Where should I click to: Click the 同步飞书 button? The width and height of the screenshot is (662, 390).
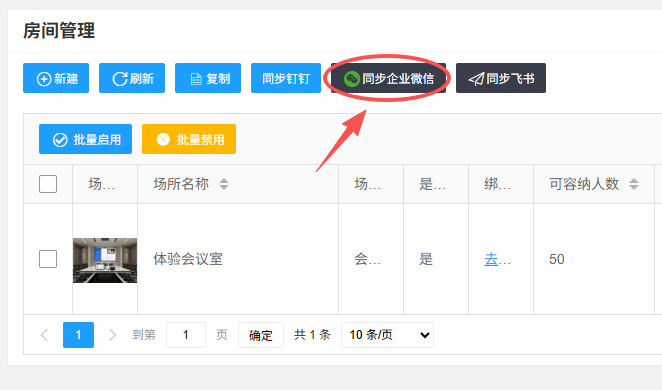point(501,78)
